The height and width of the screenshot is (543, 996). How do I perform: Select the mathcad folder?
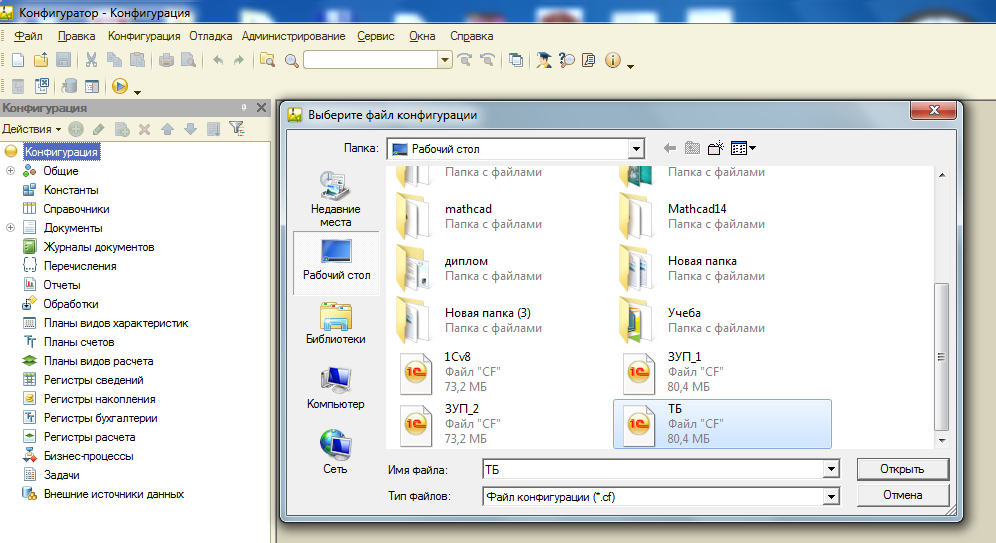(x=499, y=217)
